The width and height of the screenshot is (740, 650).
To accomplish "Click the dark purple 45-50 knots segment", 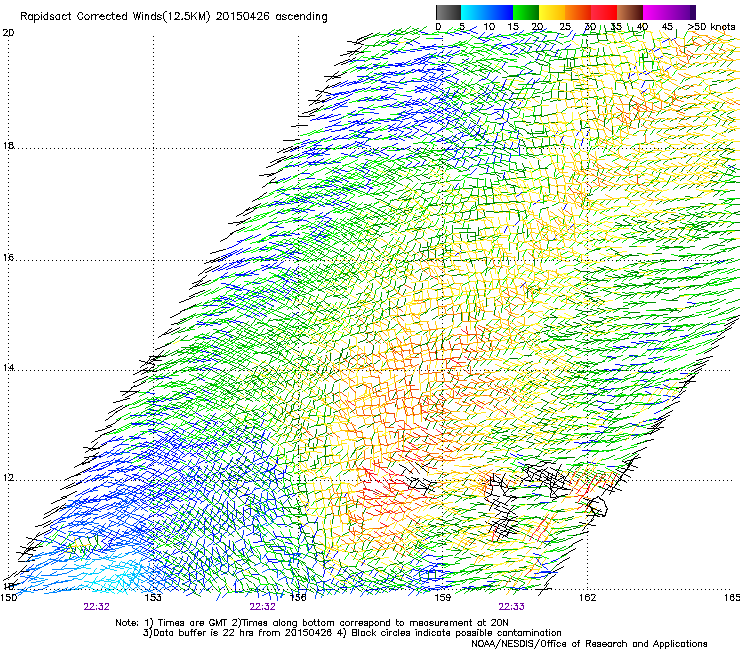I will [682, 12].
